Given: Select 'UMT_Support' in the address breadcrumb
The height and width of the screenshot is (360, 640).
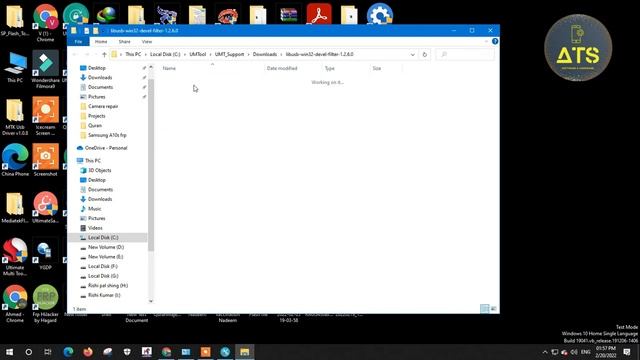Looking at the screenshot, I should [229, 54].
